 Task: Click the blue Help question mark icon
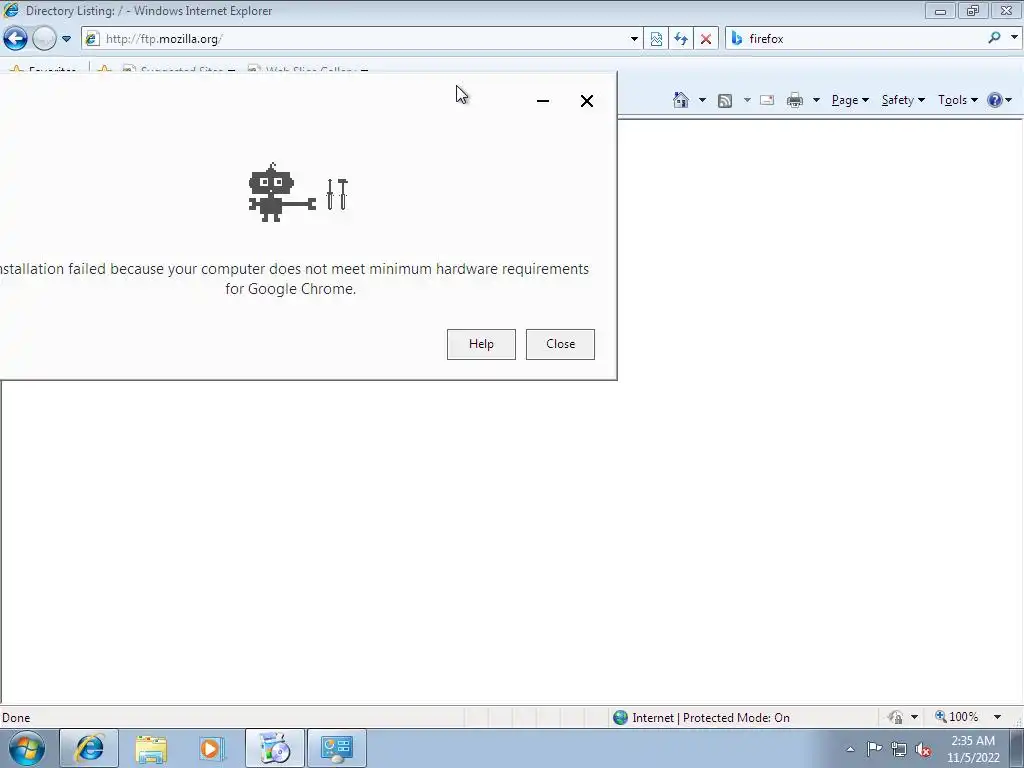(995, 100)
